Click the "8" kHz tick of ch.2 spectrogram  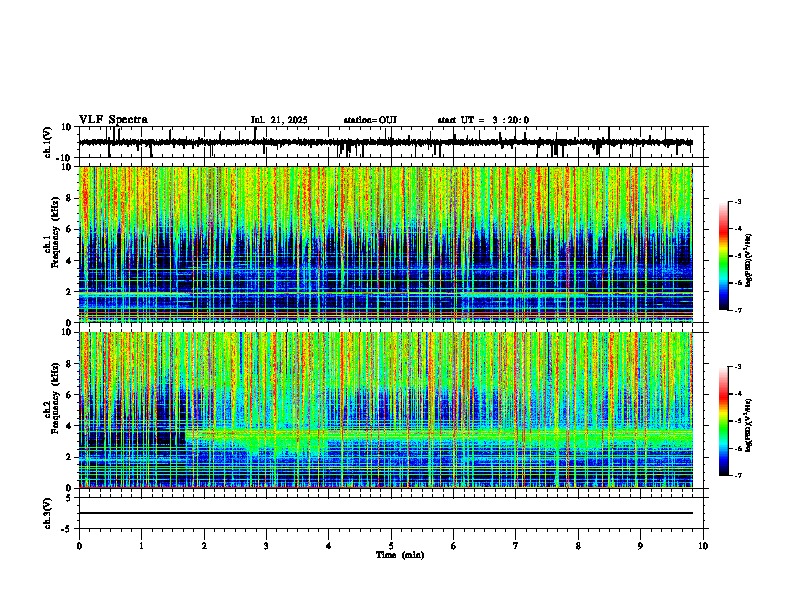[70, 364]
